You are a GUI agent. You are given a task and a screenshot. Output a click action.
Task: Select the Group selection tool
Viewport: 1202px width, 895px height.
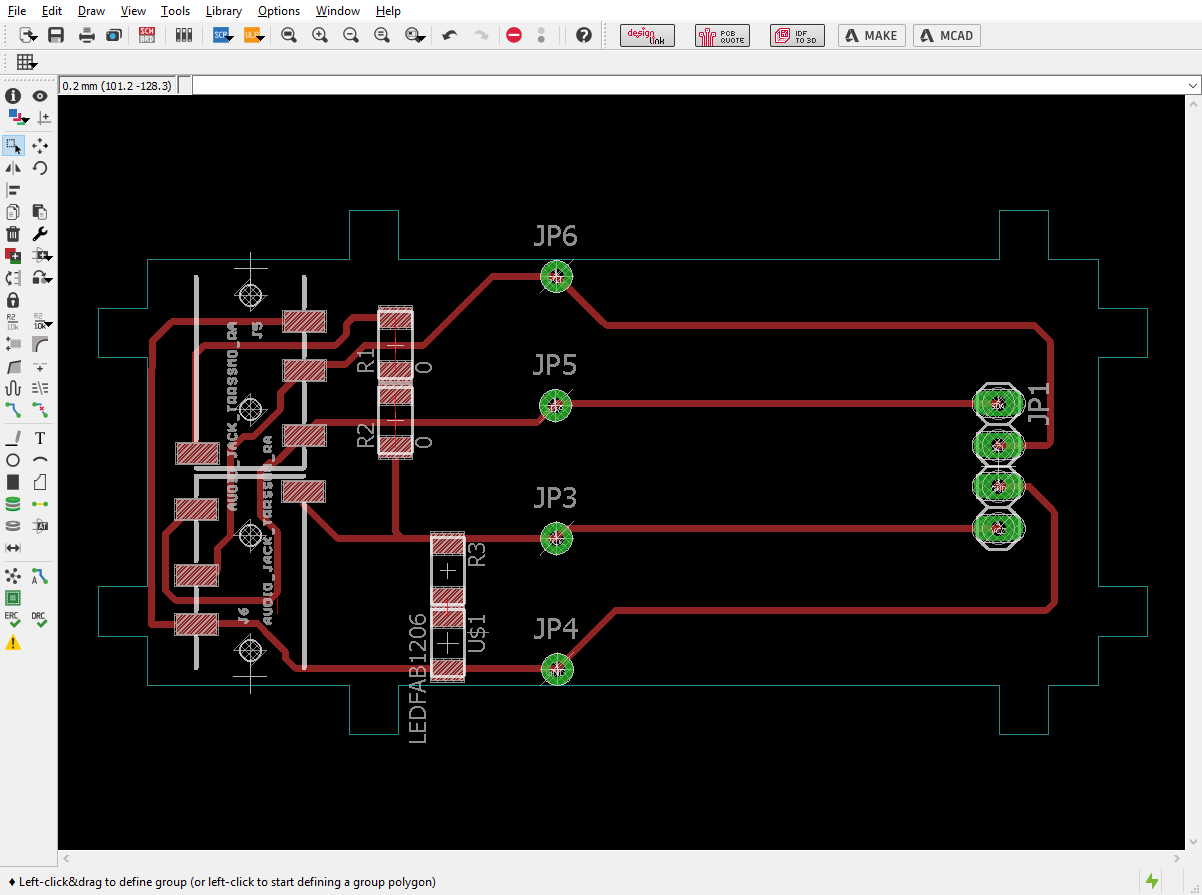(13, 146)
